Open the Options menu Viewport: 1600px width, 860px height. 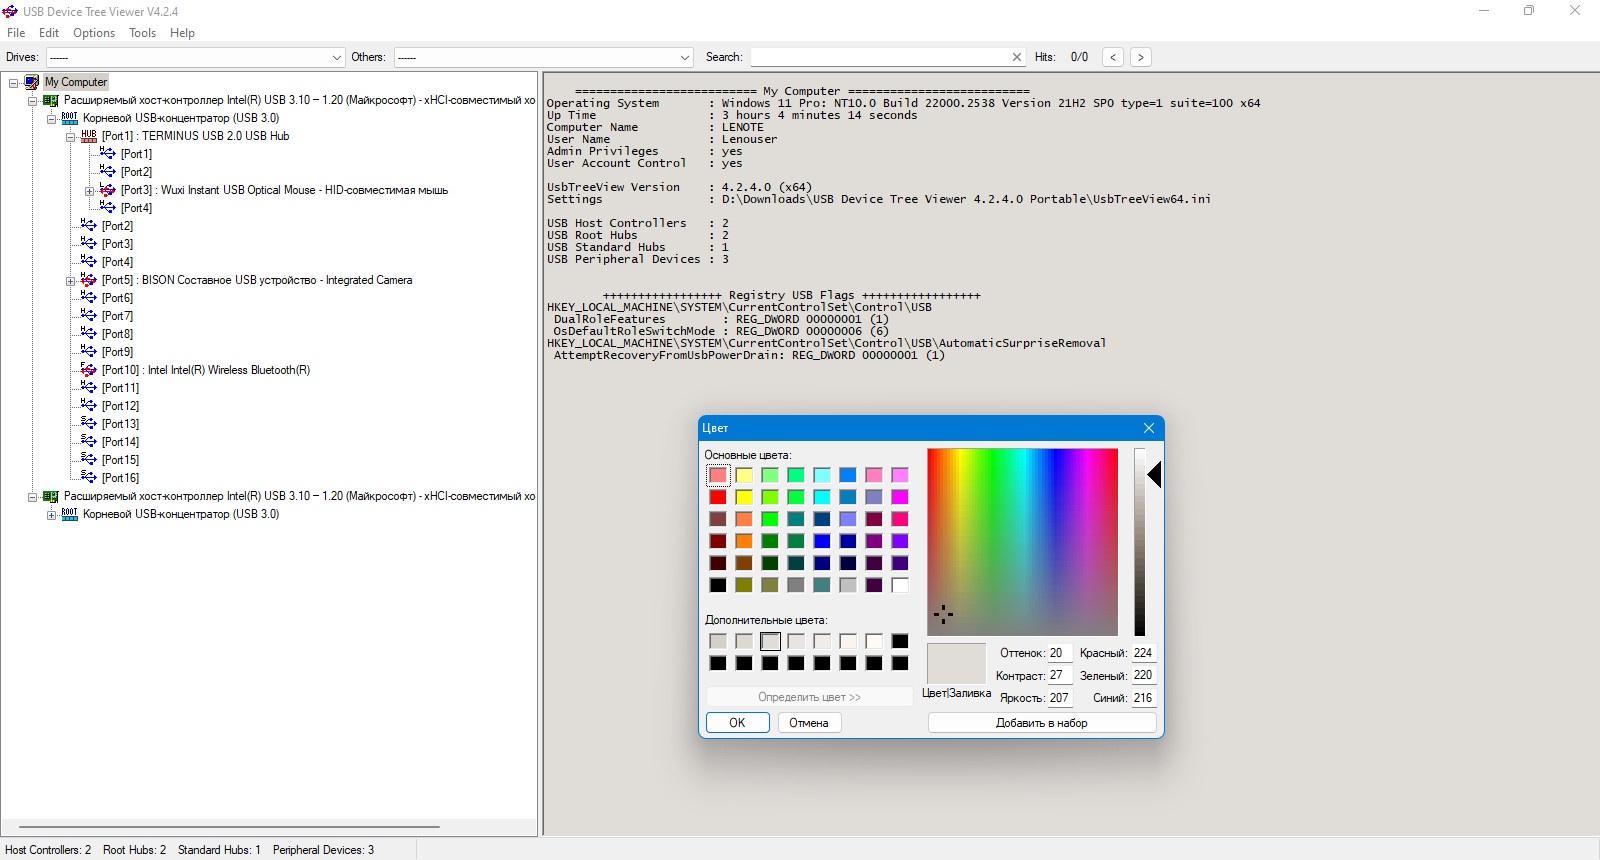click(x=94, y=33)
